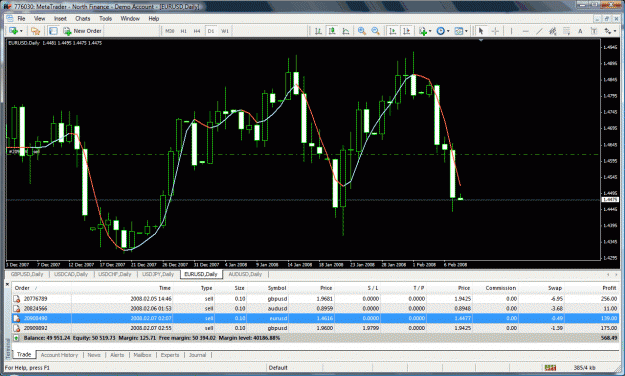625x376 pixels.
Task: Open the templates dropdown arrow
Action: click(466, 31)
